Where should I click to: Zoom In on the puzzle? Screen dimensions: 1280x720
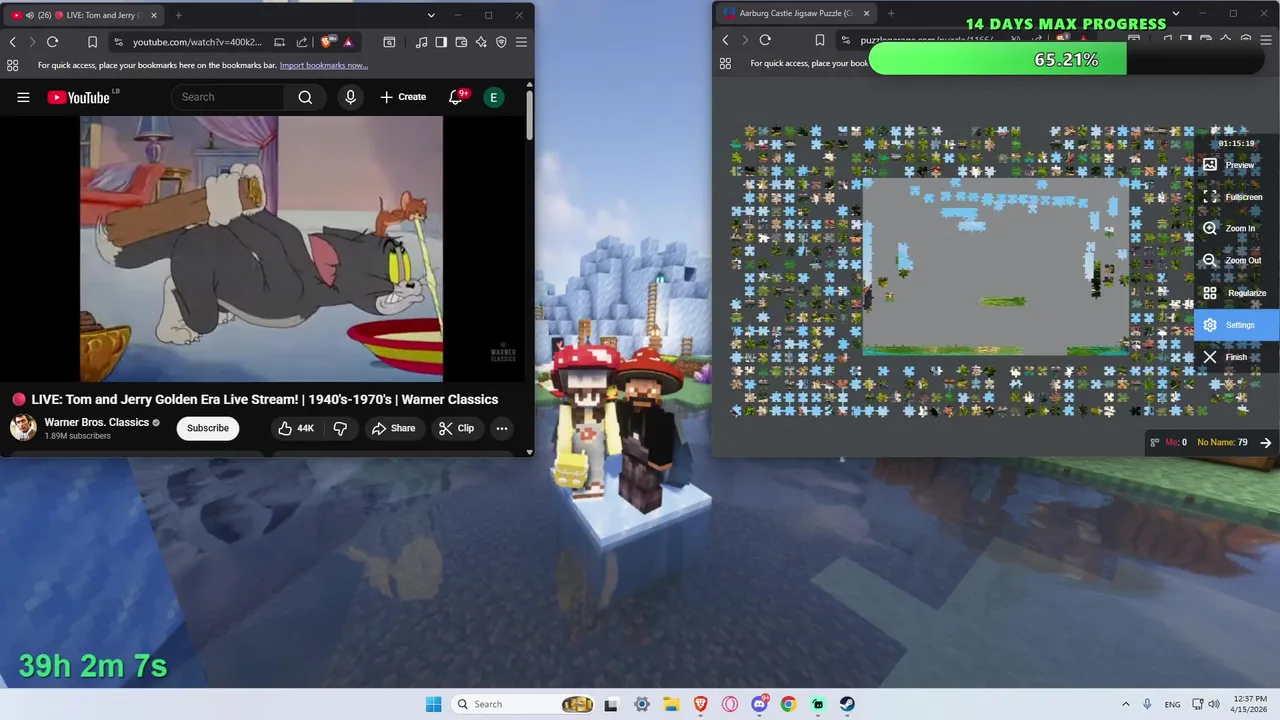tap(1237, 229)
